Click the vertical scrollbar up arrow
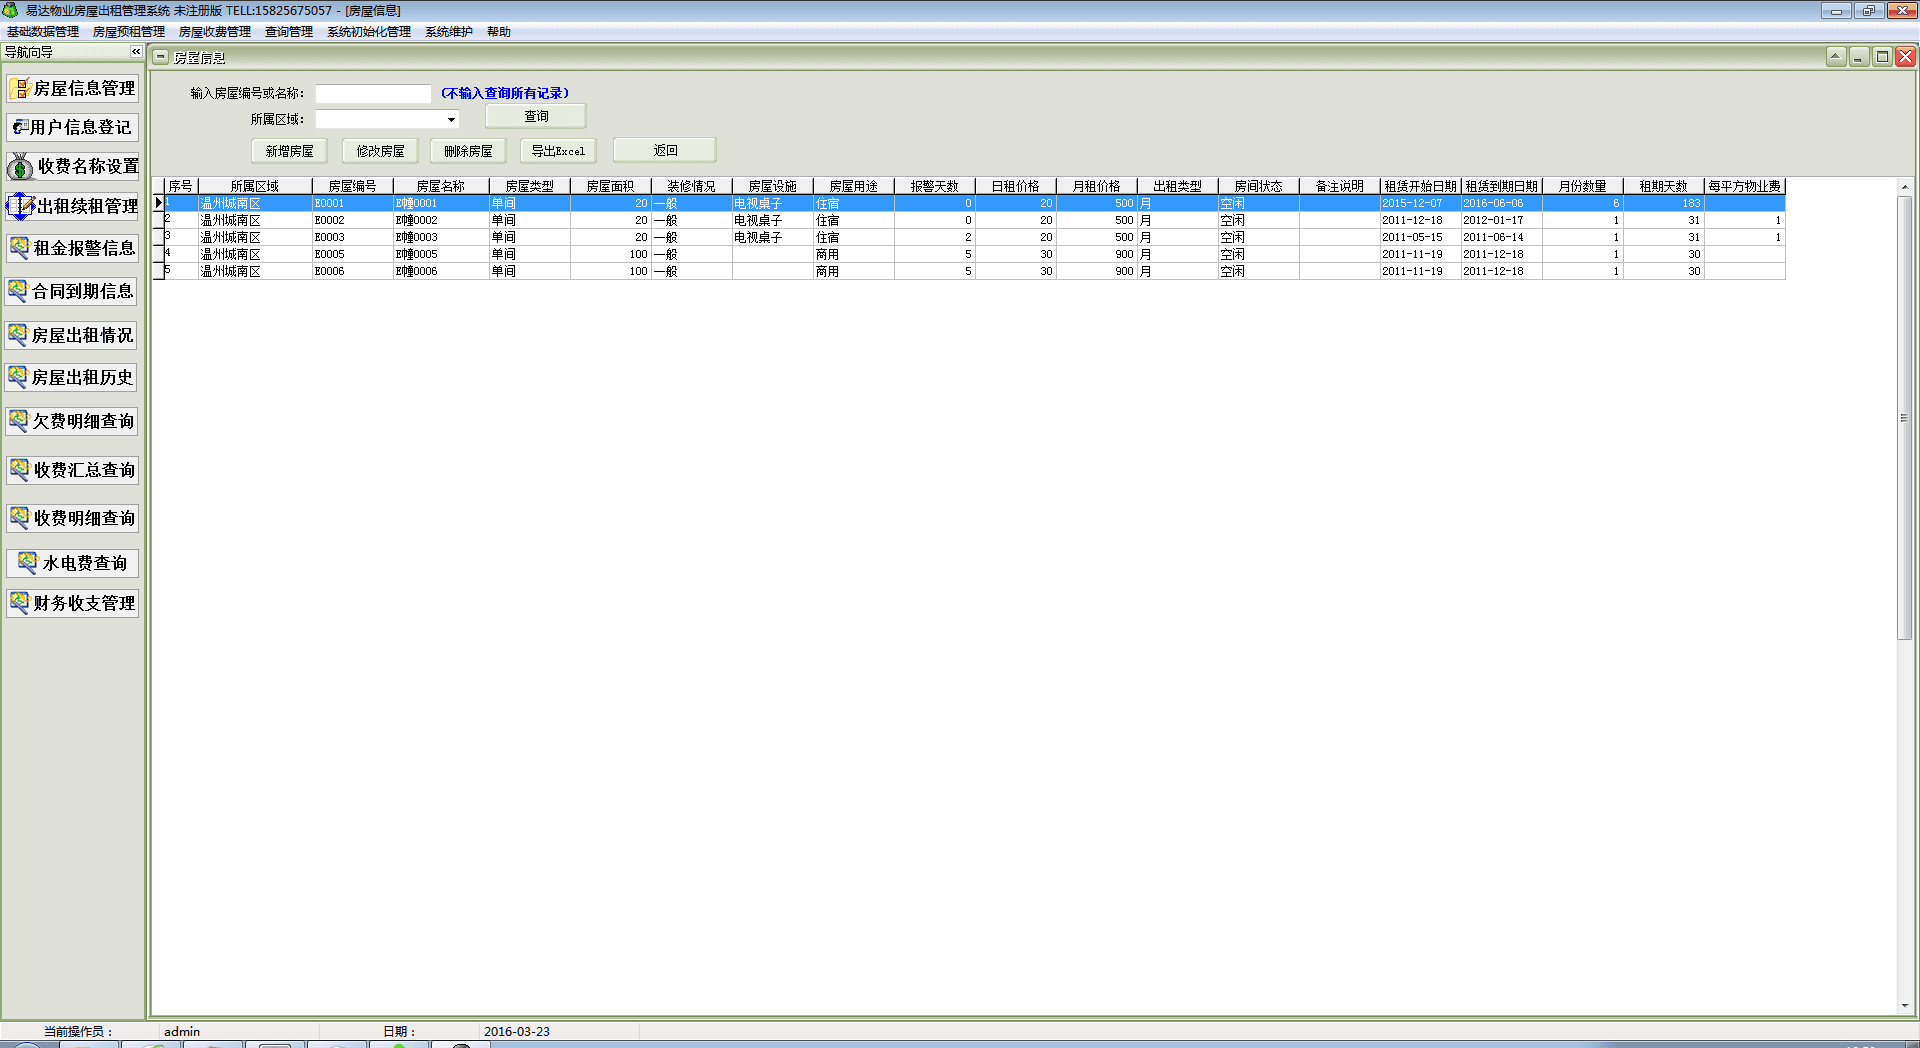 coord(1904,186)
